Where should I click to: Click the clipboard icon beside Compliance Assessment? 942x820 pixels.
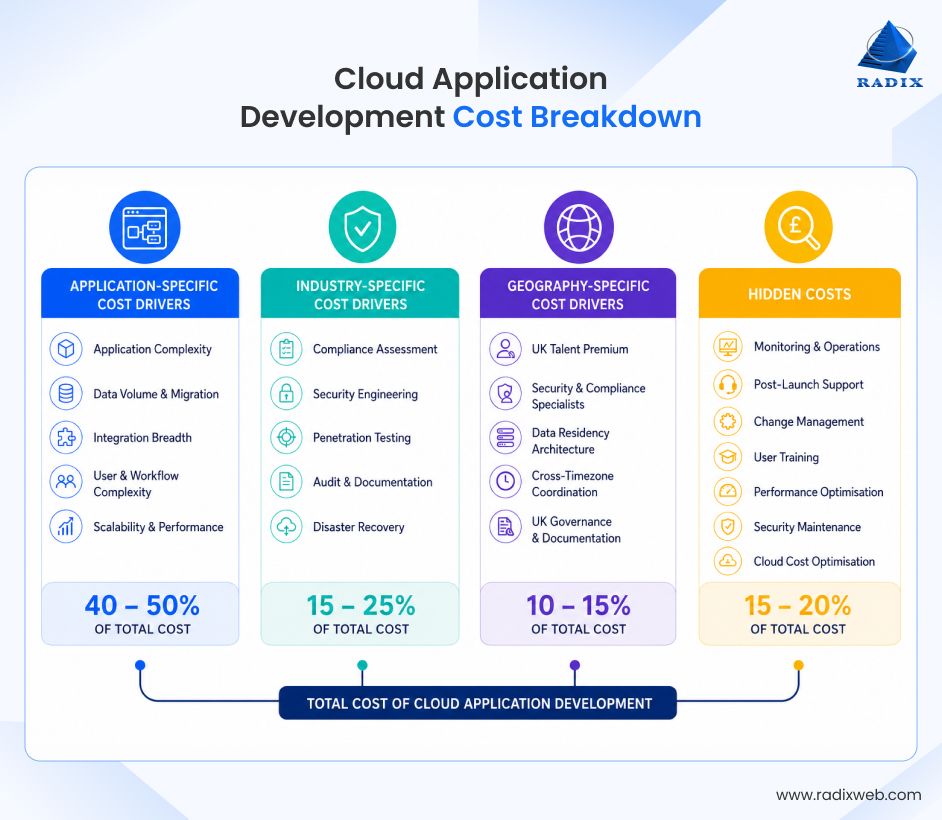click(x=287, y=349)
